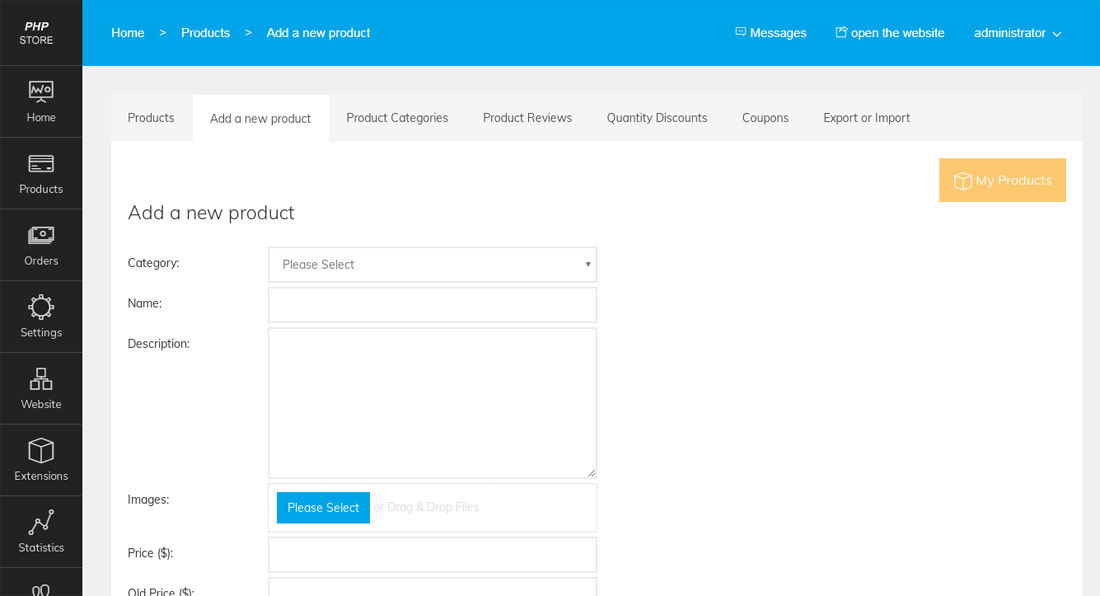Open the Messages panel in the top bar
Viewport: 1100px width, 596px height.
click(770, 32)
